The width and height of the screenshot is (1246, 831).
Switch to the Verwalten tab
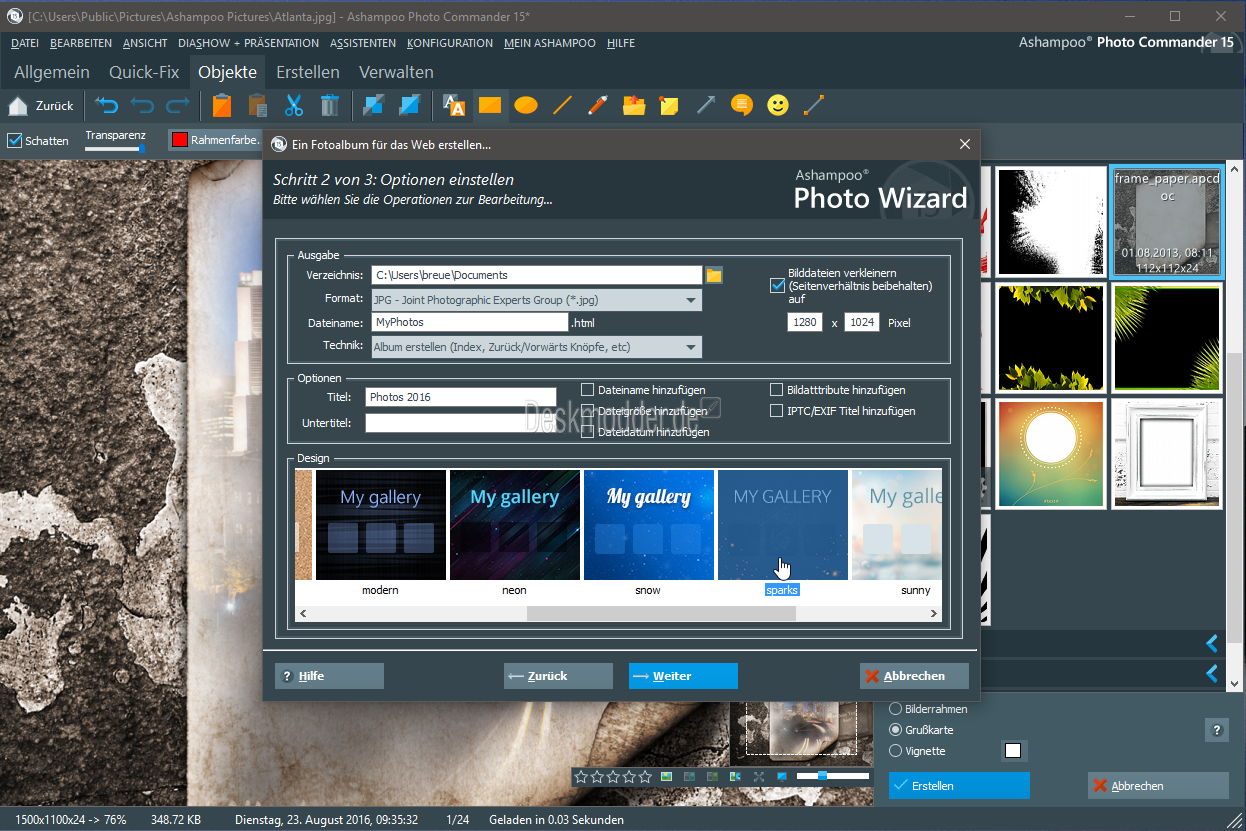tap(396, 72)
